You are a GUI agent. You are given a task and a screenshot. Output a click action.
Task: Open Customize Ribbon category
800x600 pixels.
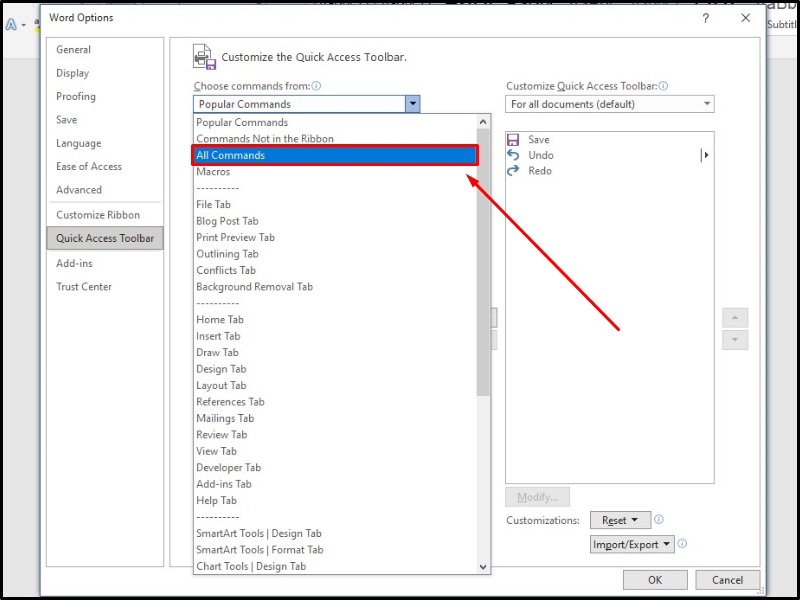click(x=105, y=215)
